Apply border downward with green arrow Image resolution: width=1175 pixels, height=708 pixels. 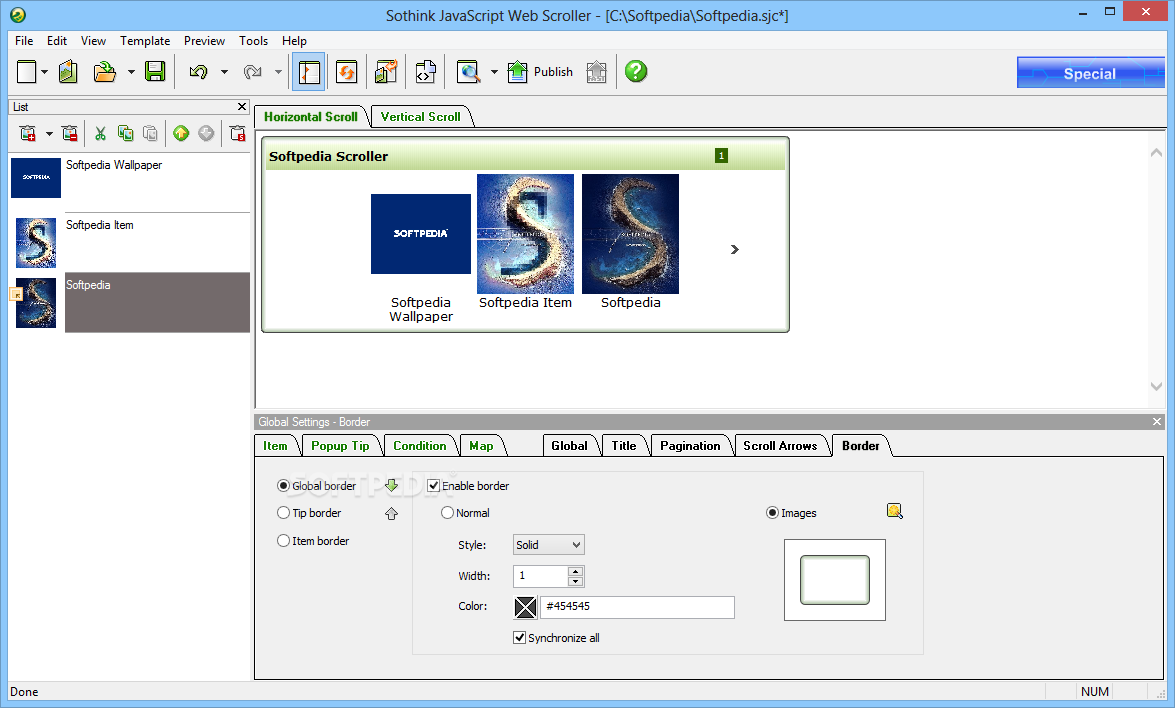391,485
